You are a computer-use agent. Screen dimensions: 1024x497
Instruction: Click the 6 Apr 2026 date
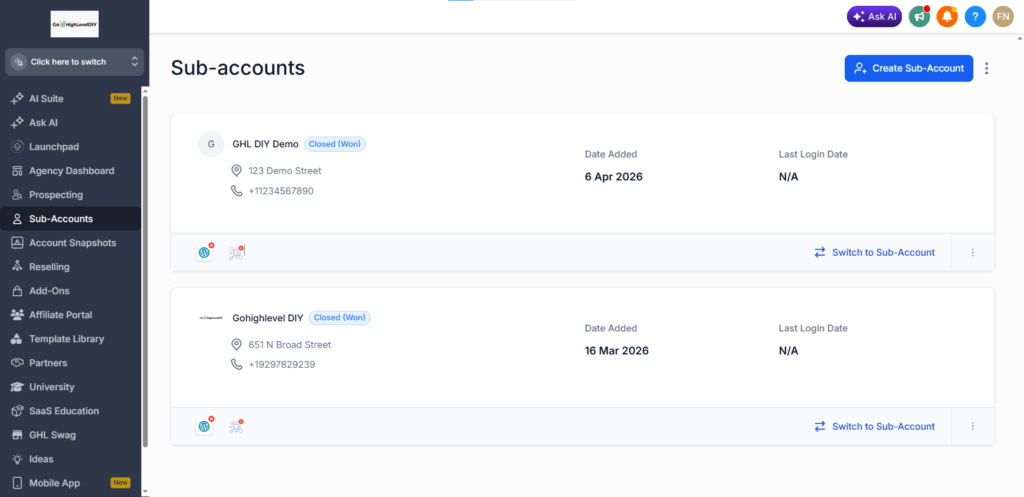pos(614,176)
